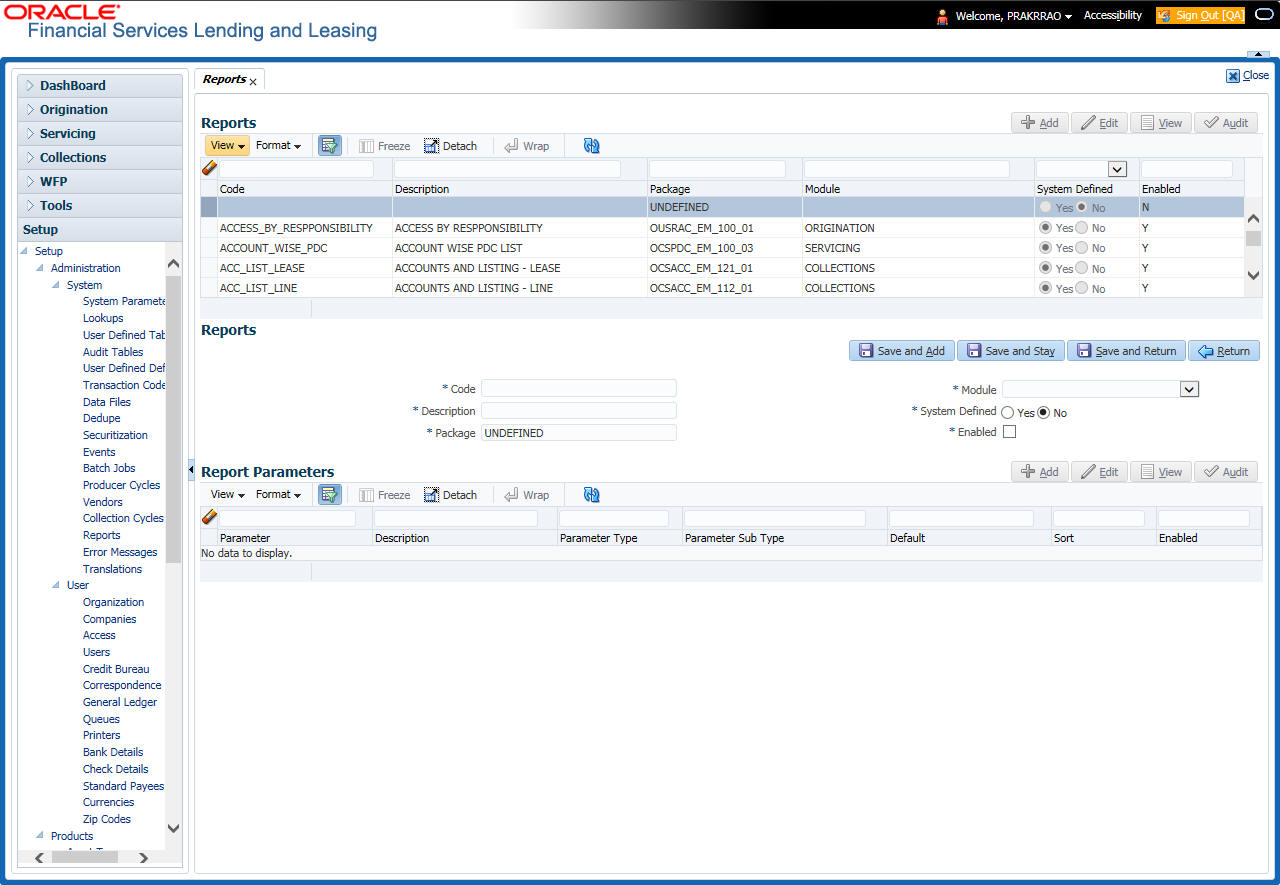This screenshot has height=885, width=1280.
Task: Open Error Messages in the System tree
Action: (120, 552)
